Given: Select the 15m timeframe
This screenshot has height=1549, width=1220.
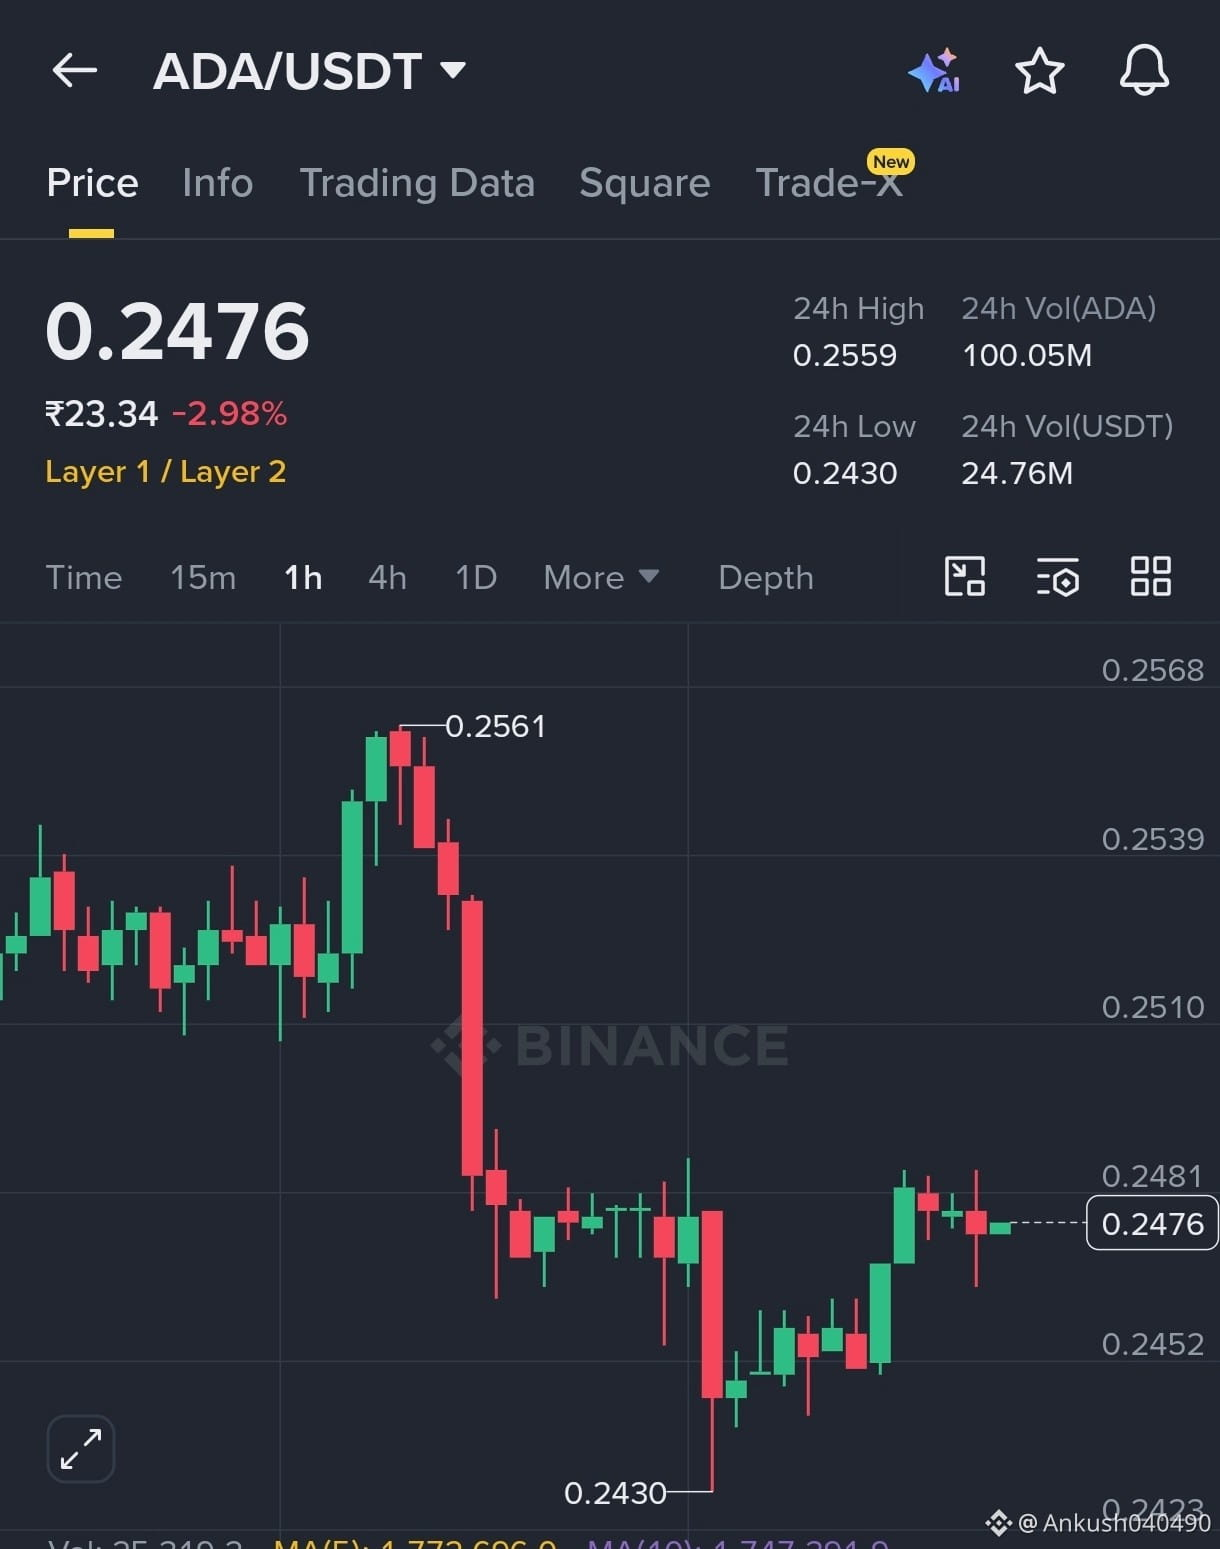Looking at the screenshot, I should [203, 577].
